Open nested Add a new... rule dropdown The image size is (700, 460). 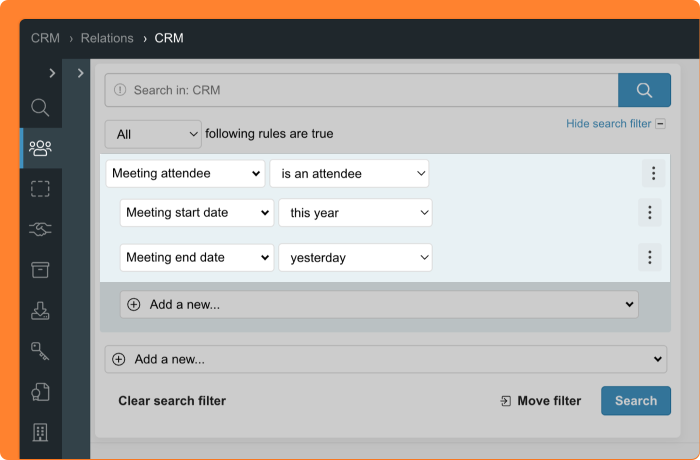(x=379, y=305)
